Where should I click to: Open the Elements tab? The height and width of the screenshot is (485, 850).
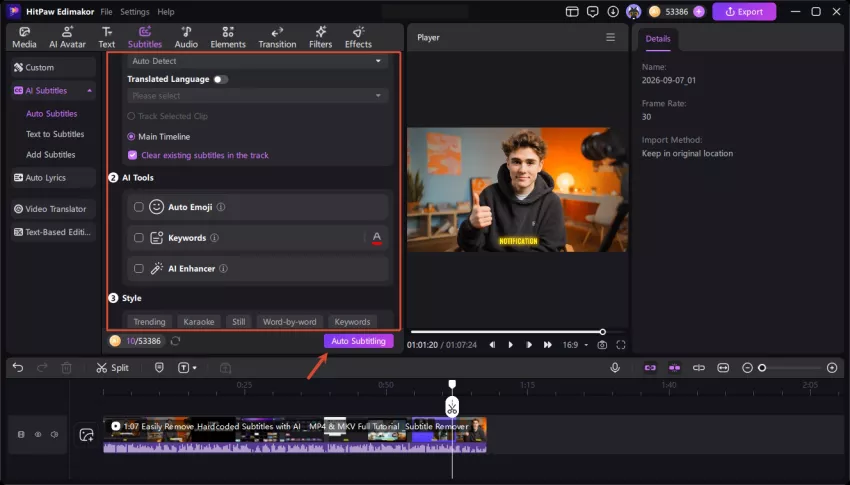pos(228,37)
